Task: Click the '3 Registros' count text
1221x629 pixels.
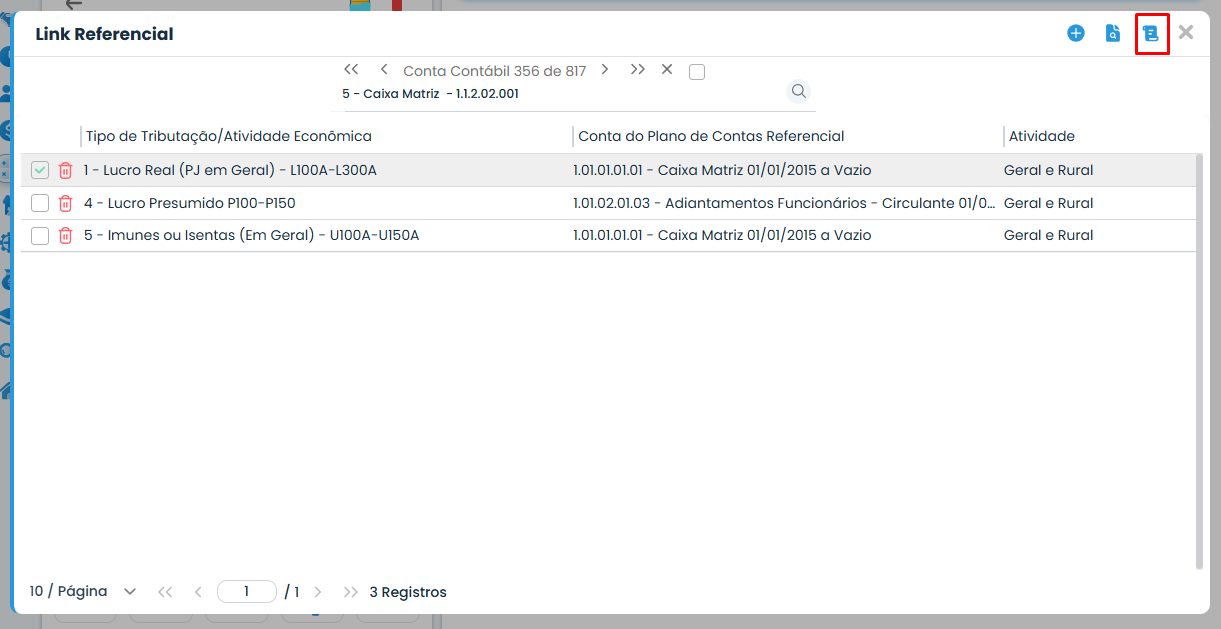Action: pos(408,592)
